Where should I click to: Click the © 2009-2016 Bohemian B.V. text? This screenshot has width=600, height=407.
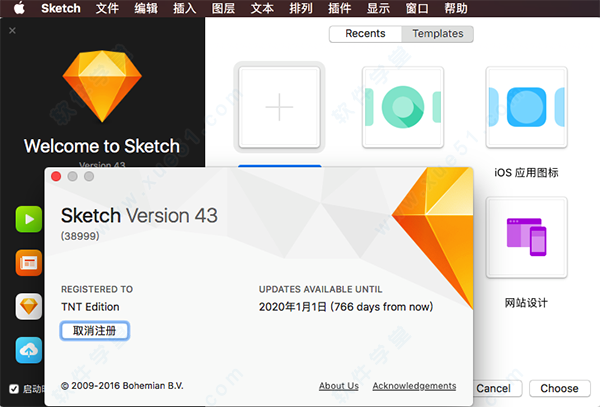(122, 386)
